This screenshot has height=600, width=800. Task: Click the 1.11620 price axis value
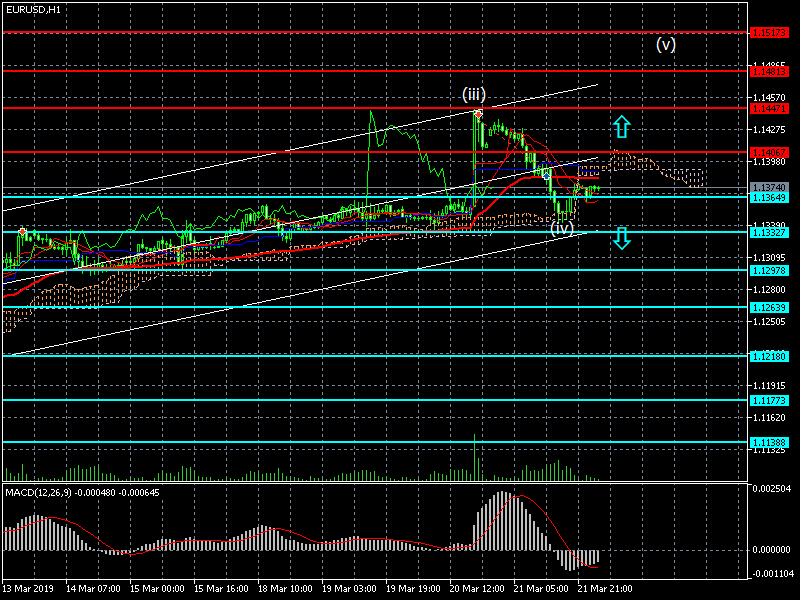pos(769,418)
